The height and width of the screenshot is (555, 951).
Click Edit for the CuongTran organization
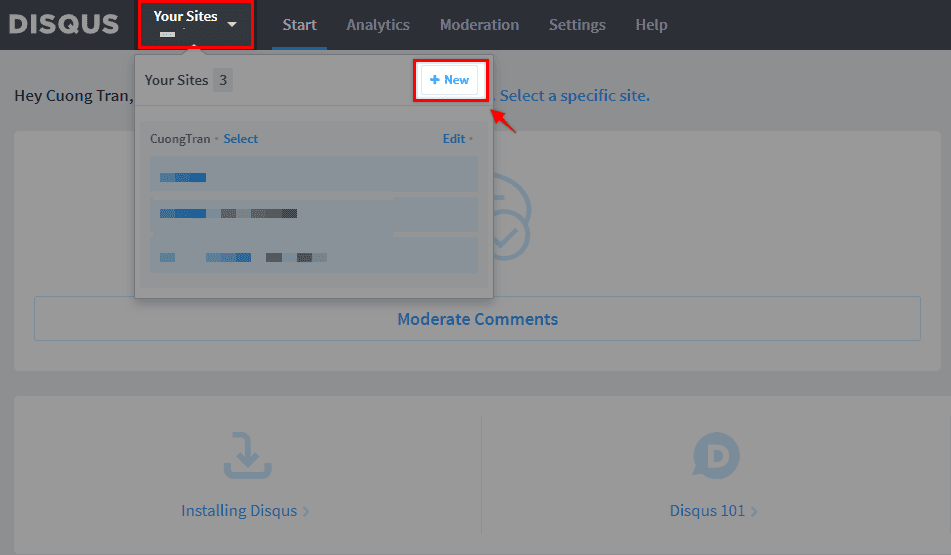tap(454, 139)
